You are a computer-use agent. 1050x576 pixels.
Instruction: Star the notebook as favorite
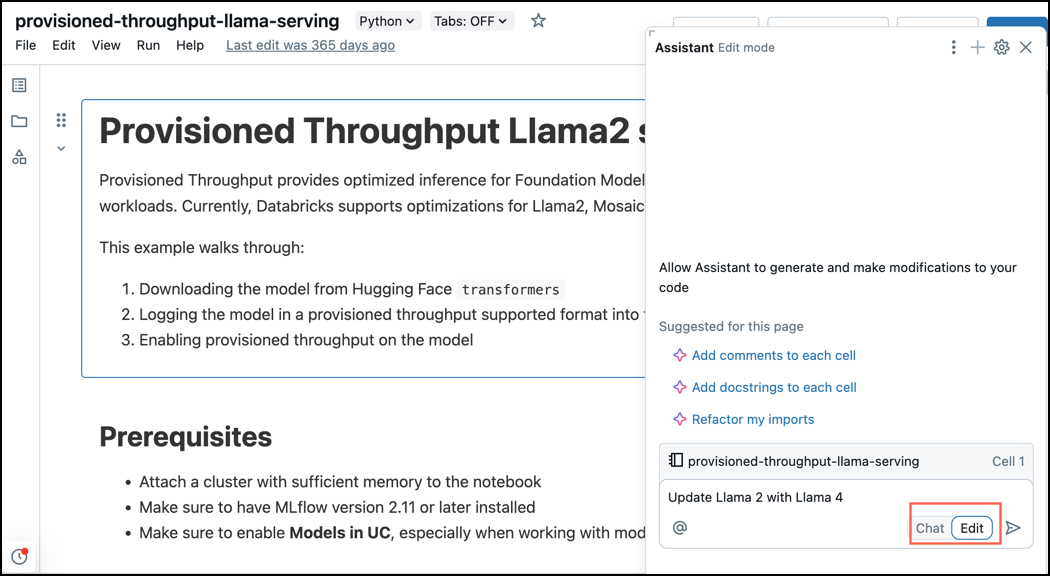pos(537,20)
